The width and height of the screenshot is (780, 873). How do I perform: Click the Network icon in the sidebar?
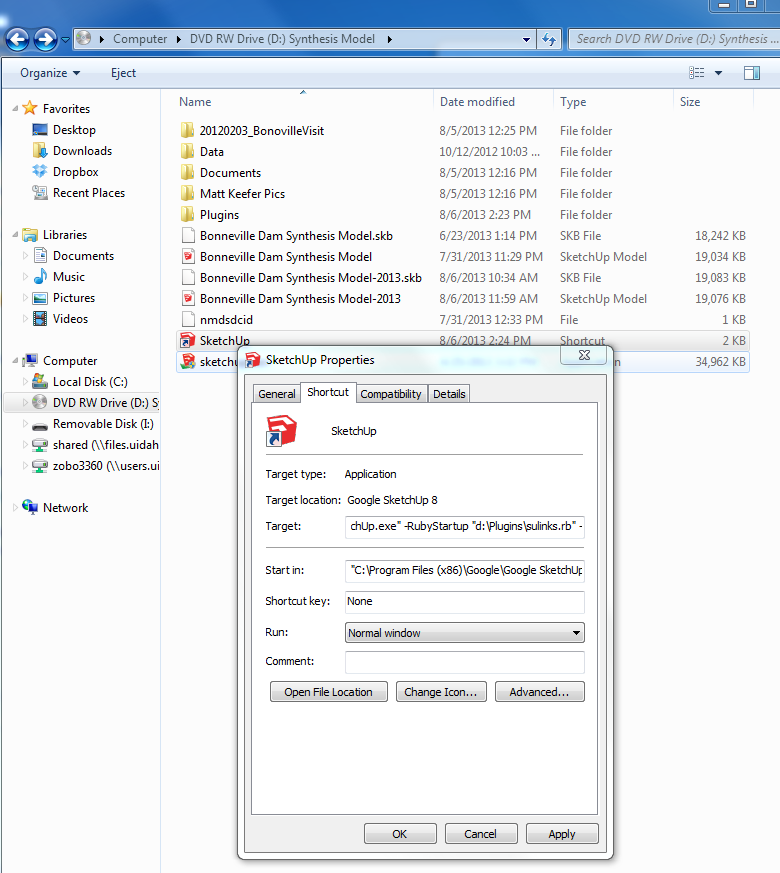[x=30, y=508]
